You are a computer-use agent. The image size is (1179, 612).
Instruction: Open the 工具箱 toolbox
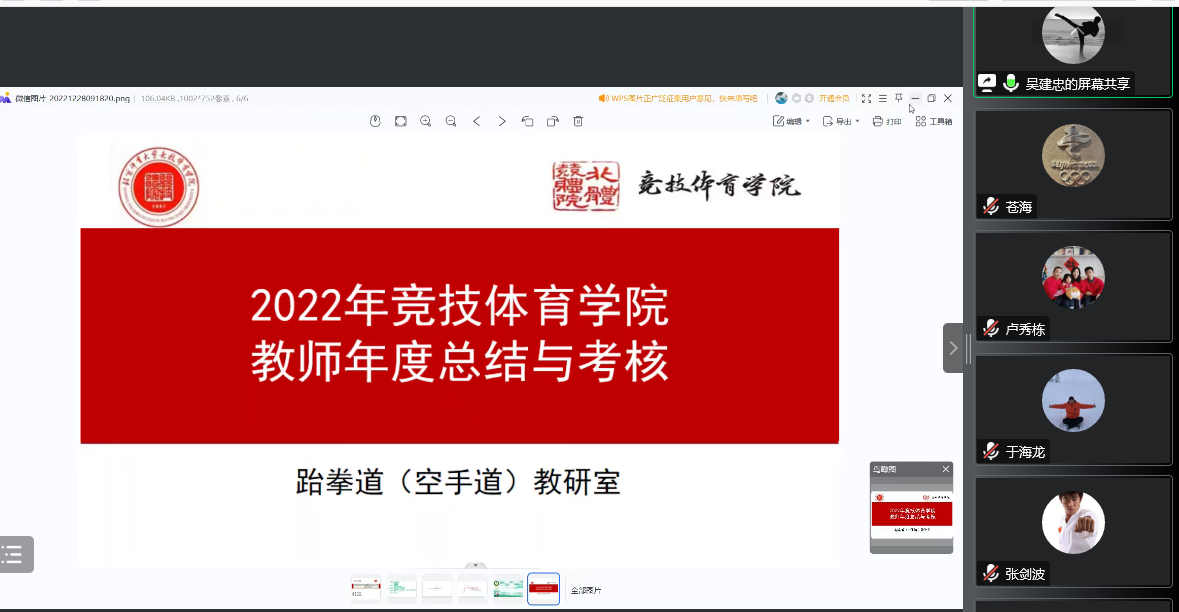(x=929, y=120)
